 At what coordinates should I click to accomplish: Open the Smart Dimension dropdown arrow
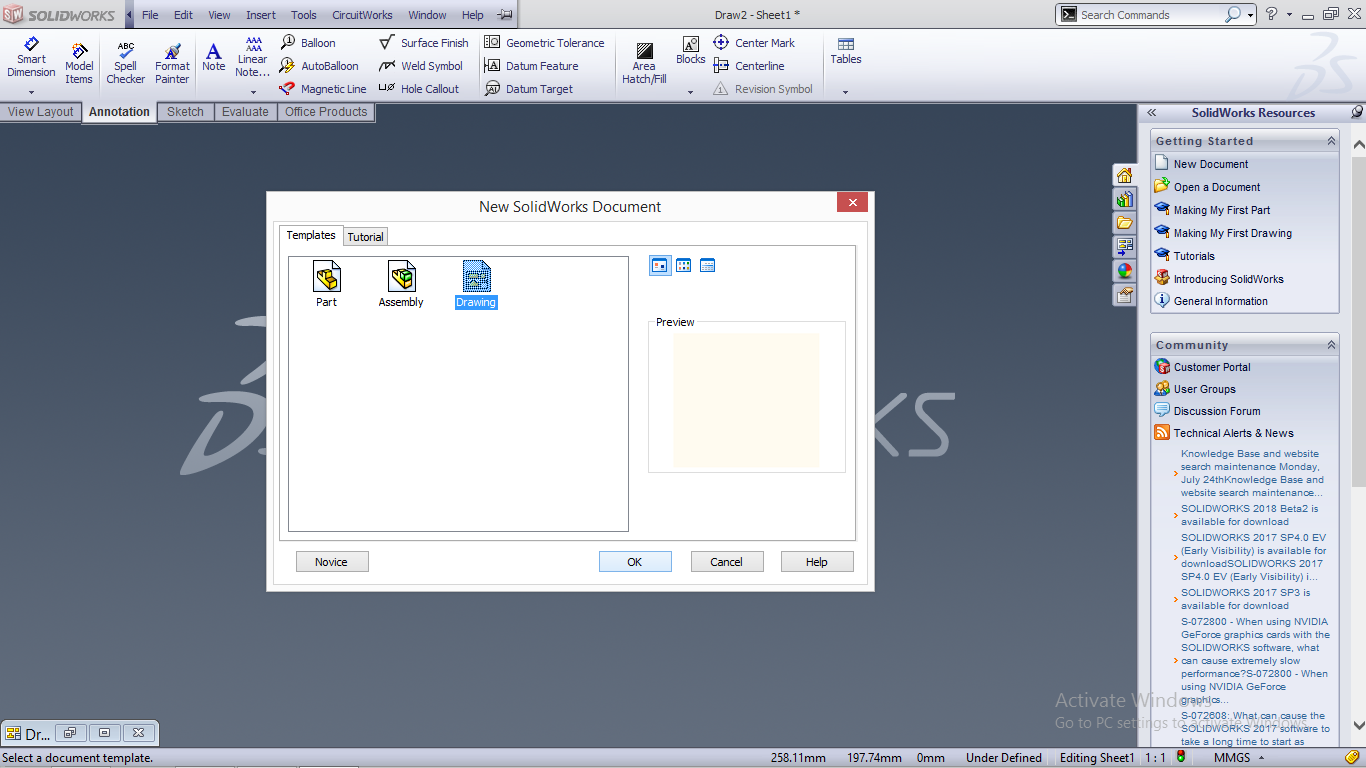tap(31, 90)
